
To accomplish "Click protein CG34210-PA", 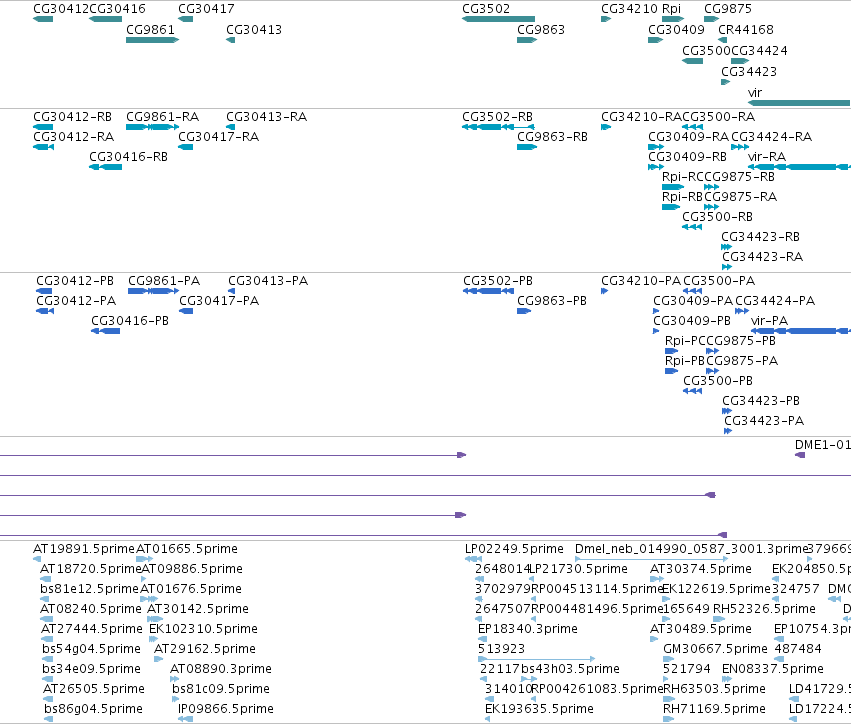I will point(641,281).
